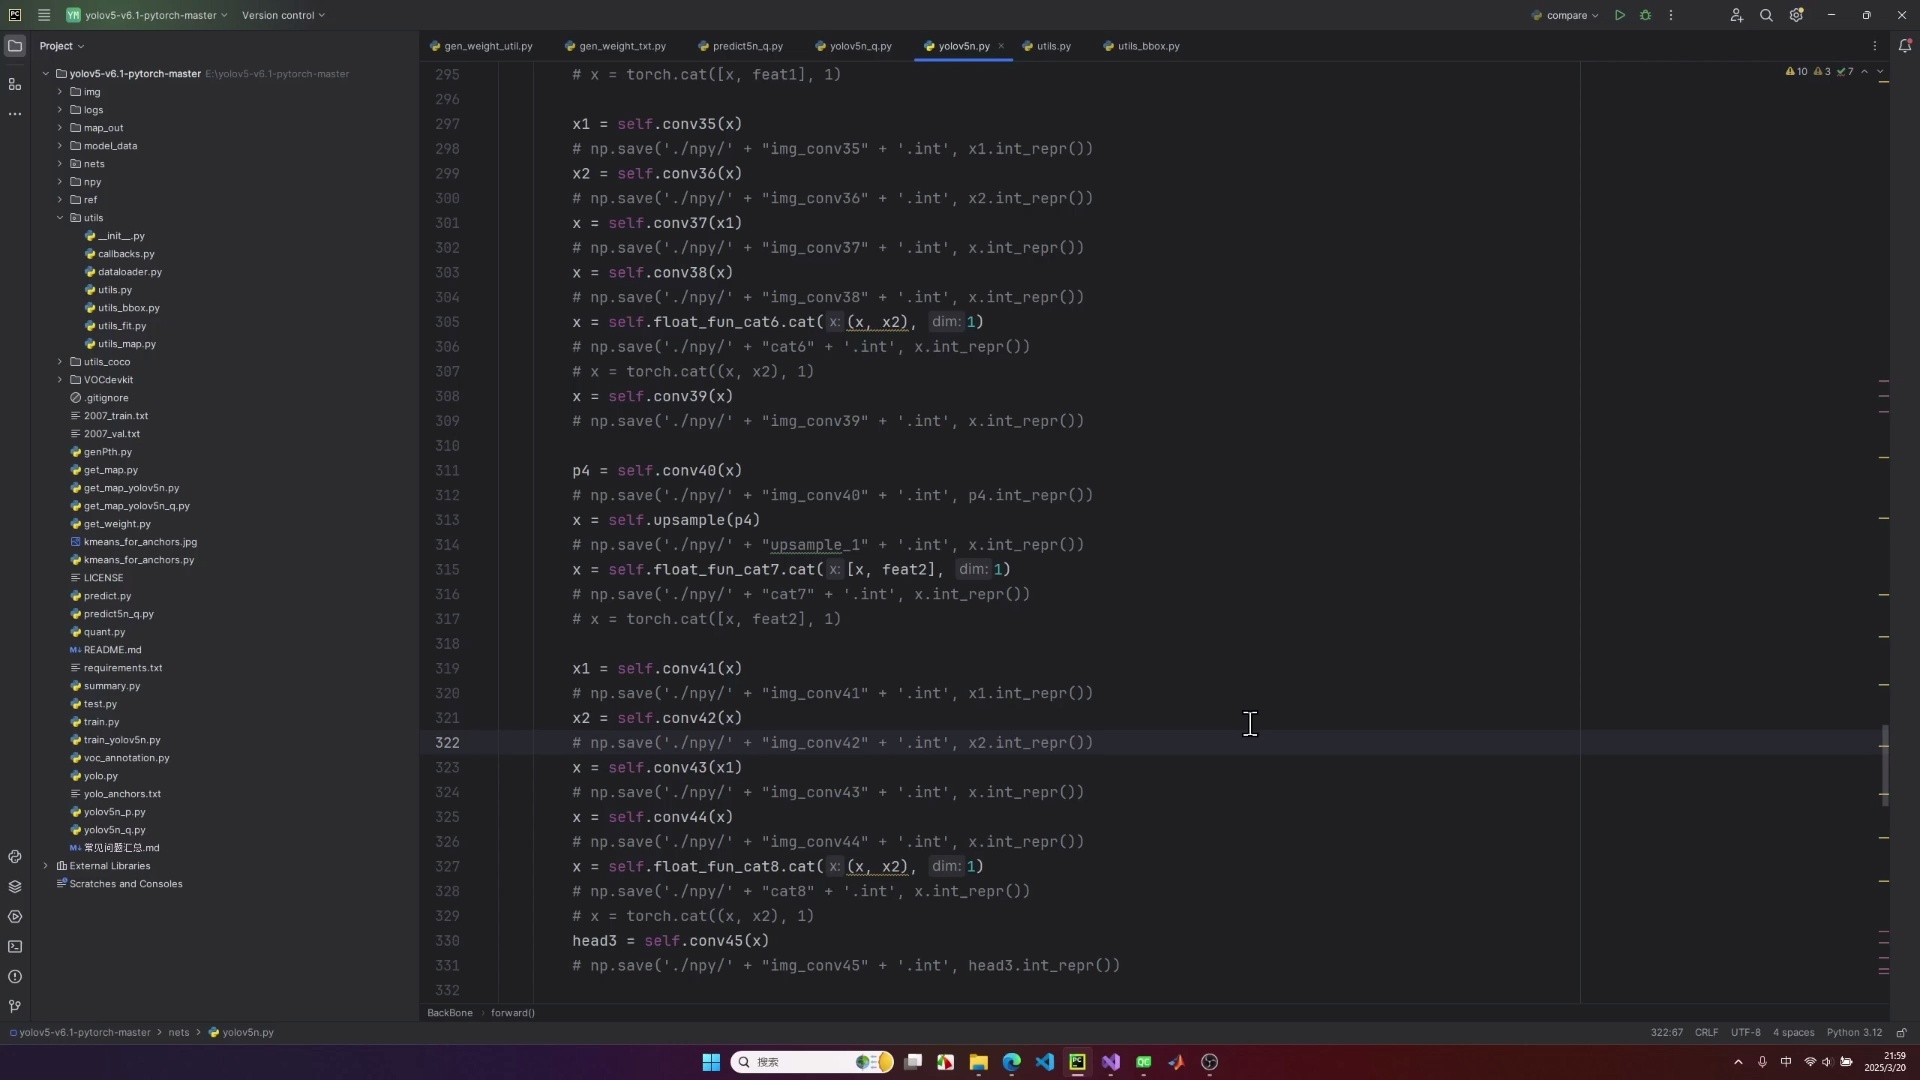1920x1080 pixels.
Task: Open the compare run configuration dropdown
Action: click(x=1566, y=15)
